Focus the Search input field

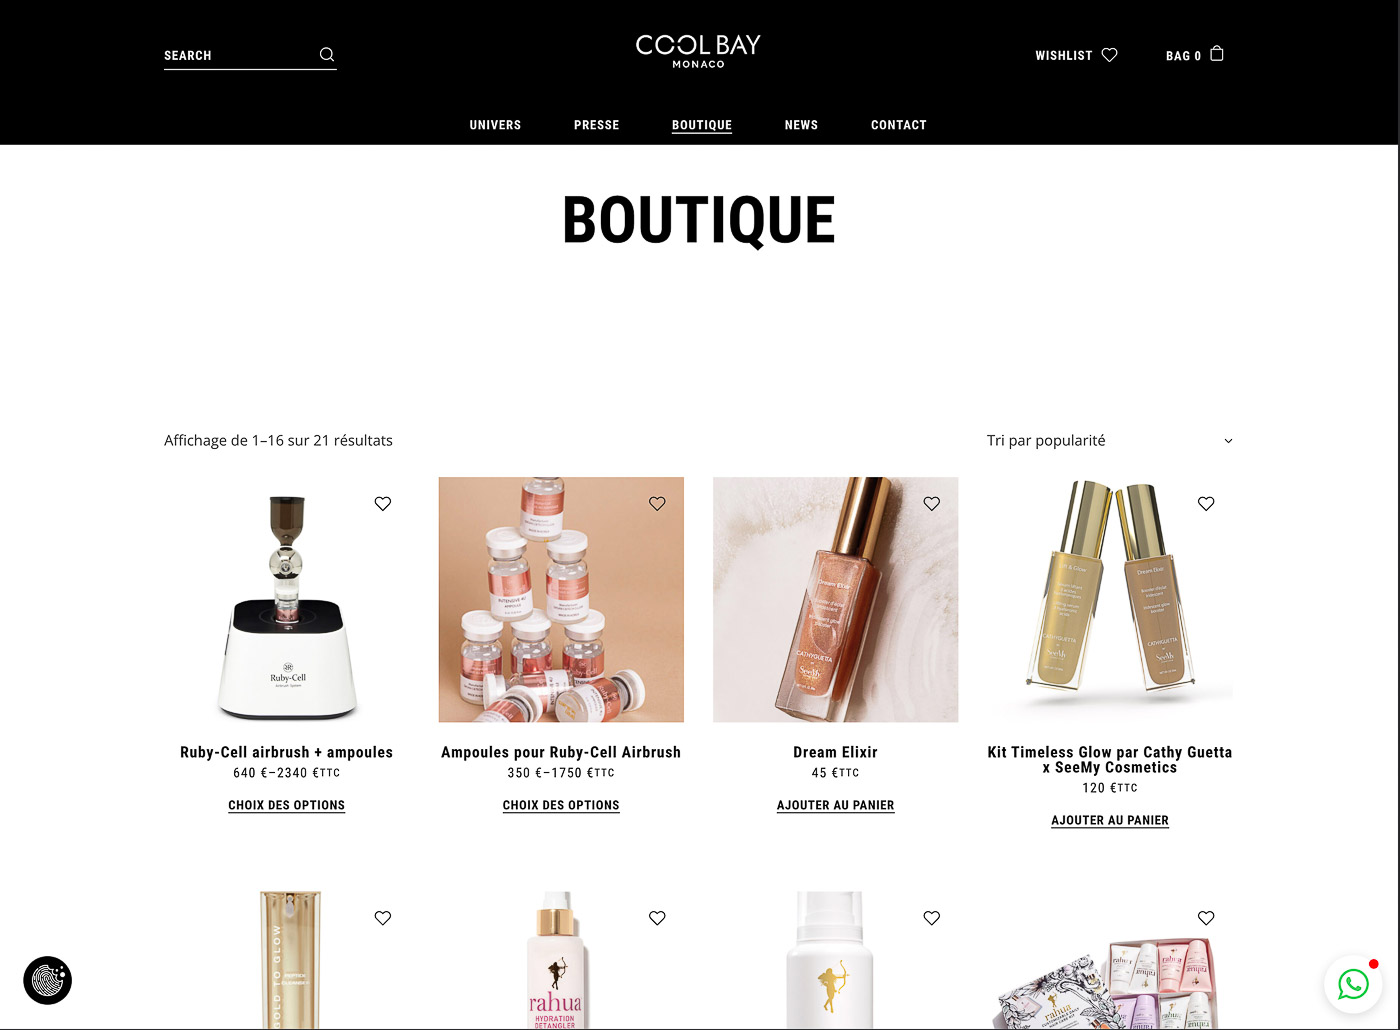[240, 55]
